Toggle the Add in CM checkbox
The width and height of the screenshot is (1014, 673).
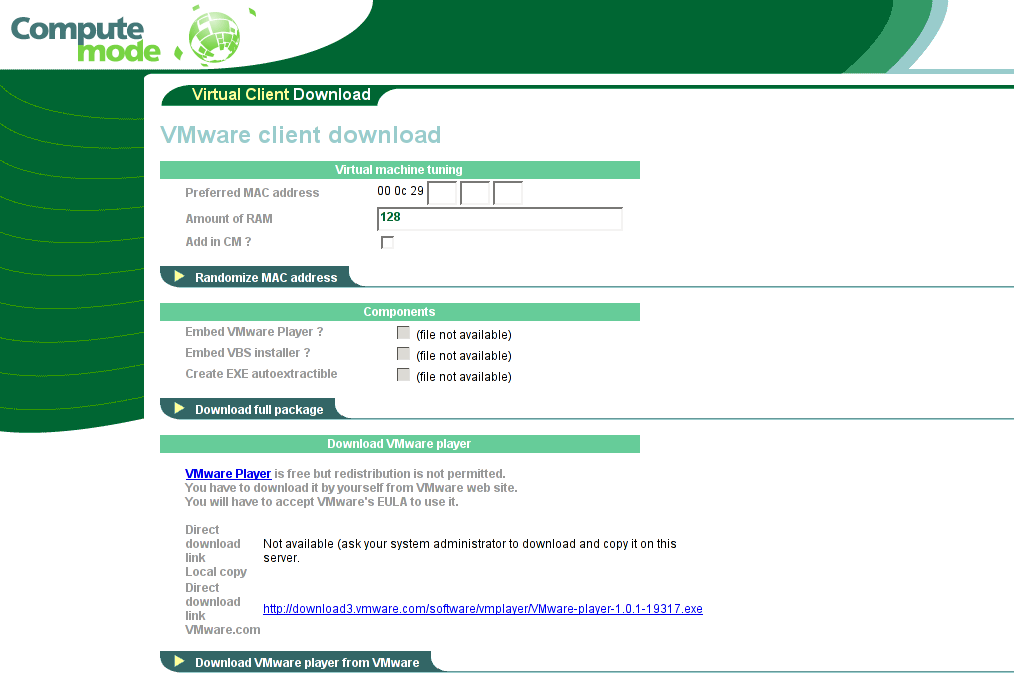387,242
